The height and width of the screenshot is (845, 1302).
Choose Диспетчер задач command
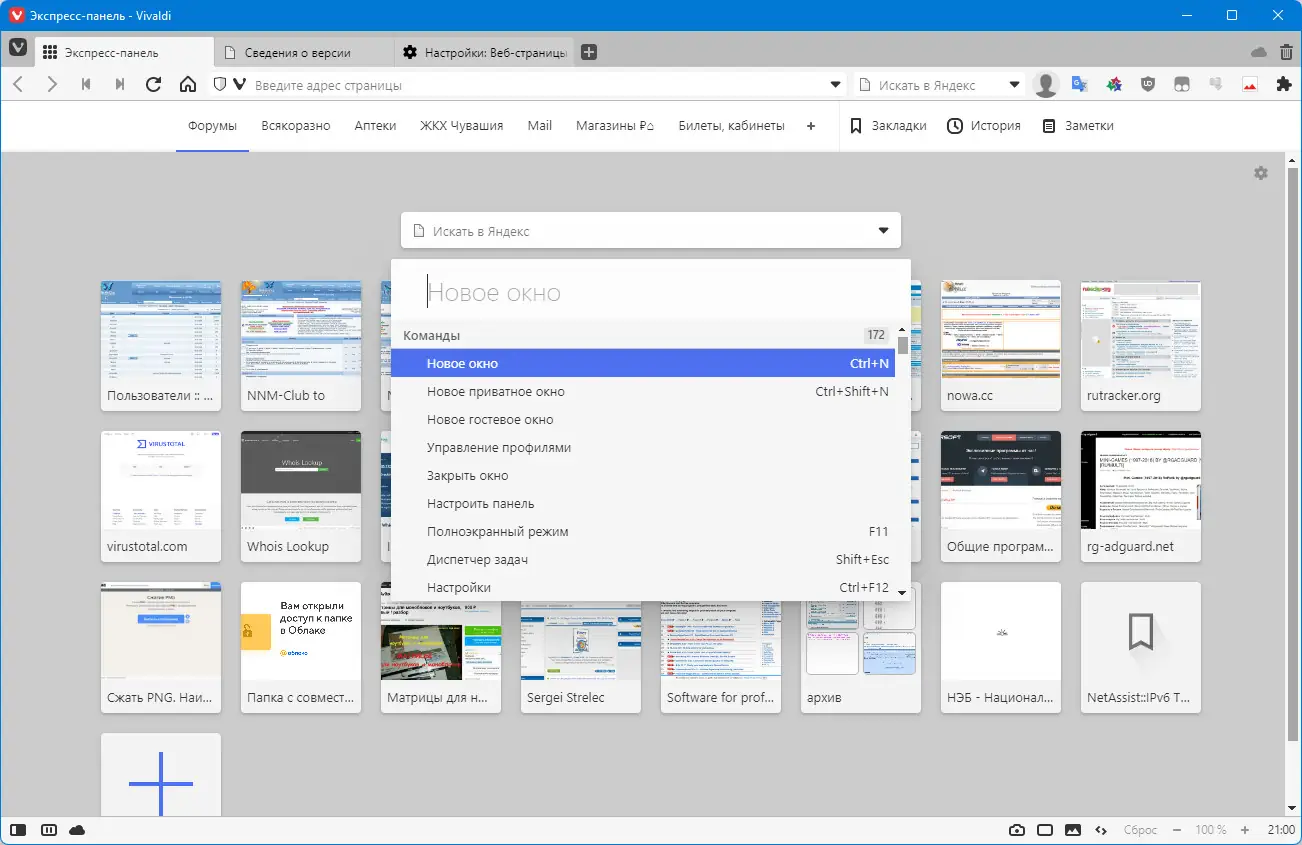[644, 559]
